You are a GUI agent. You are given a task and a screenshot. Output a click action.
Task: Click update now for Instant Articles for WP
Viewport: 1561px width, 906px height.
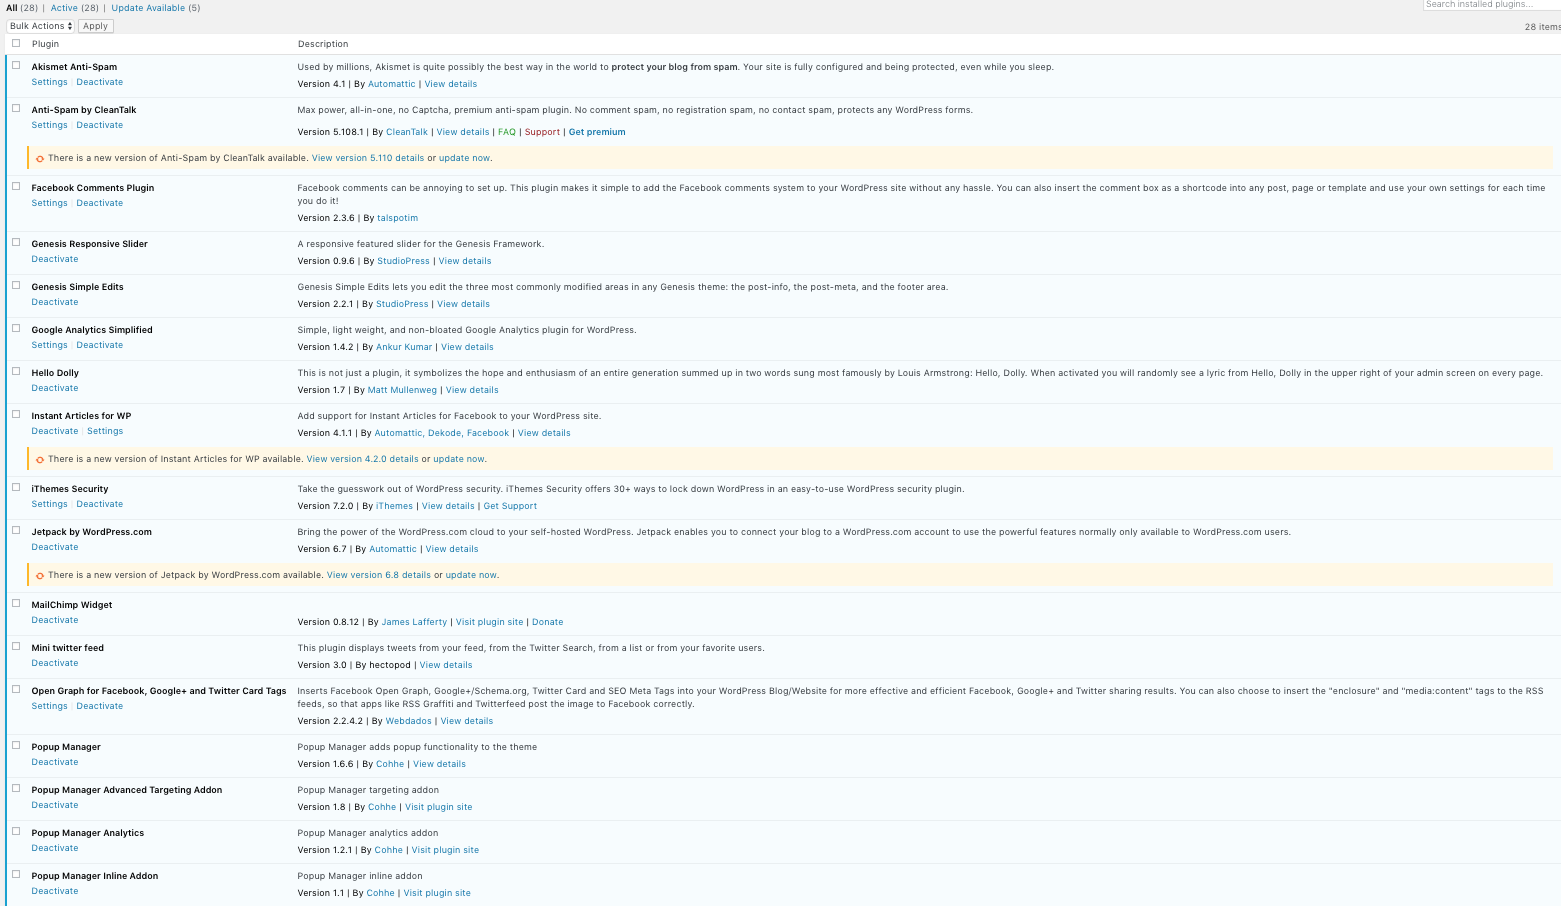(459, 459)
